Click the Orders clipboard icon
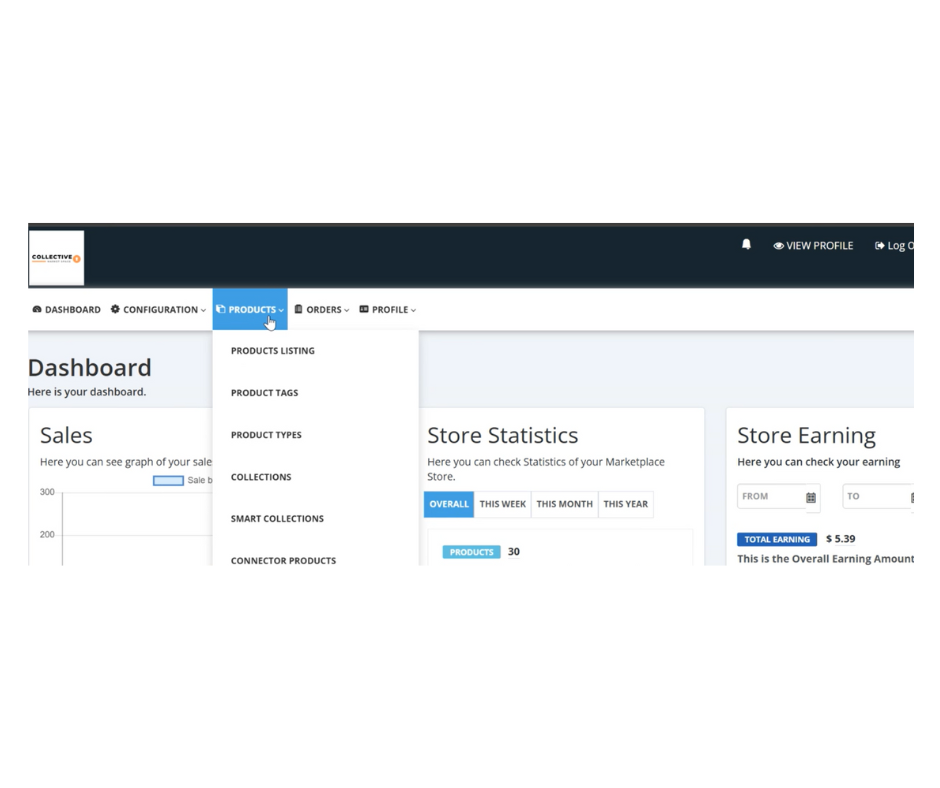This screenshot has height=788, width=940. tap(298, 309)
